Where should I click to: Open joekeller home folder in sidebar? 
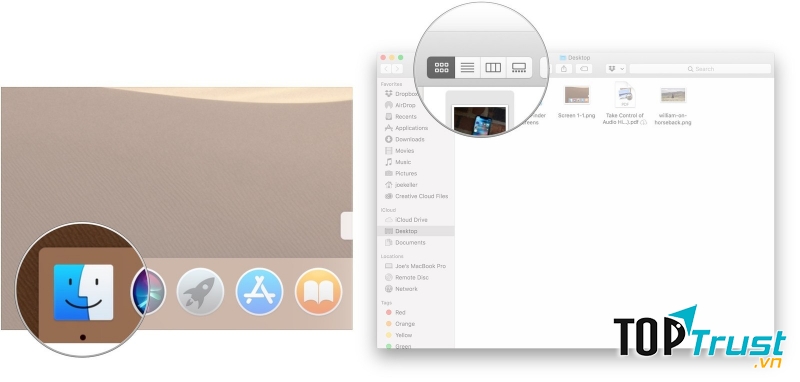pyautogui.click(x=401, y=185)
